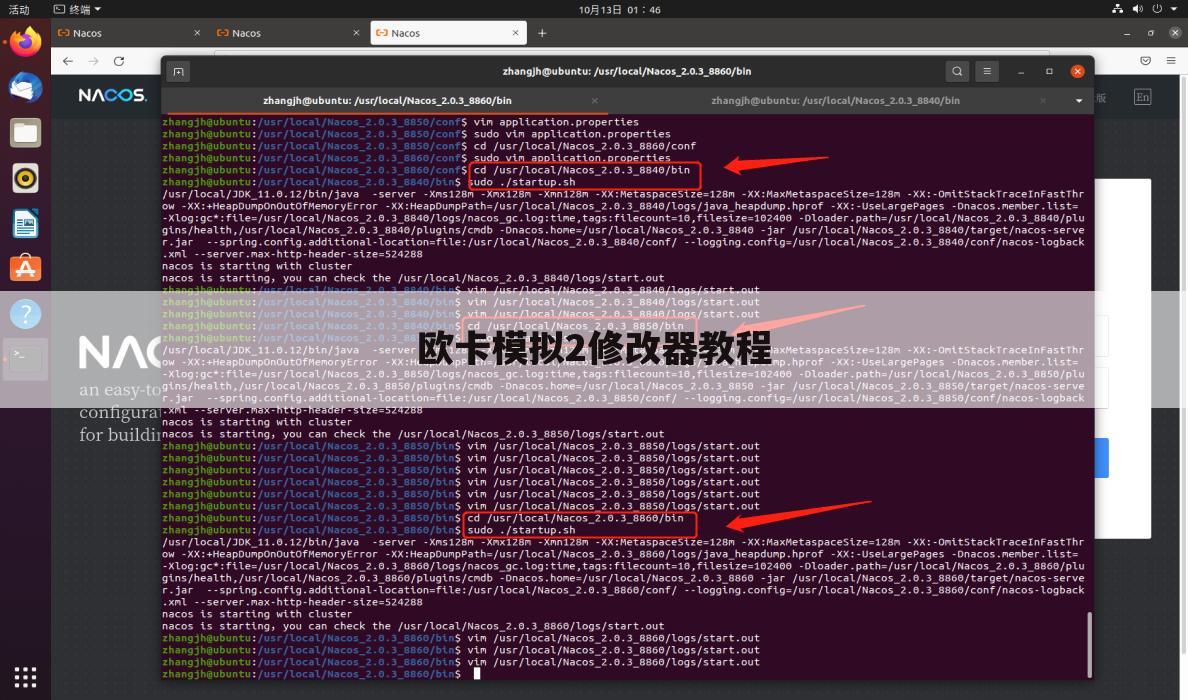Viewport: 1188px width, 700px height.
Task: Expand the terminal tab list dropdown
Action: tap(1079, 101)
